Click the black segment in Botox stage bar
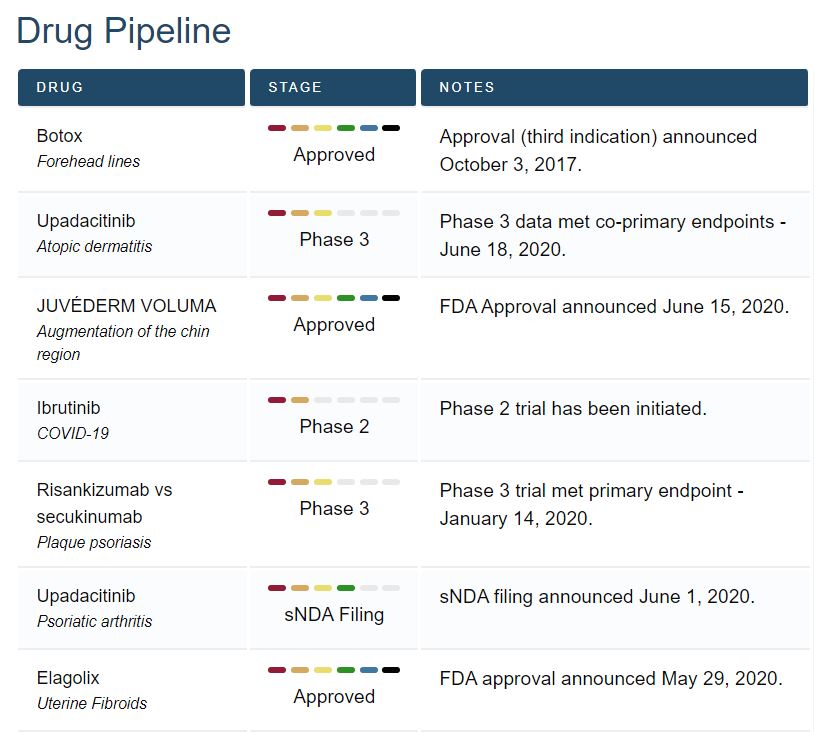 click(391, 128)
